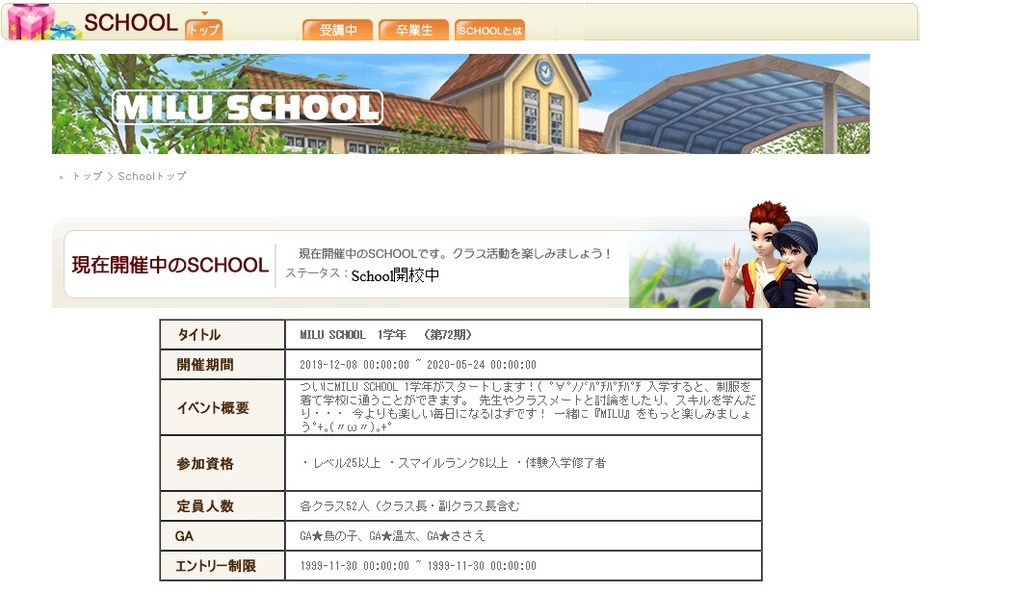Viewport: 1024px width, 594px height.
Task: Click the School開校中 status text
Action: point(395,275)
